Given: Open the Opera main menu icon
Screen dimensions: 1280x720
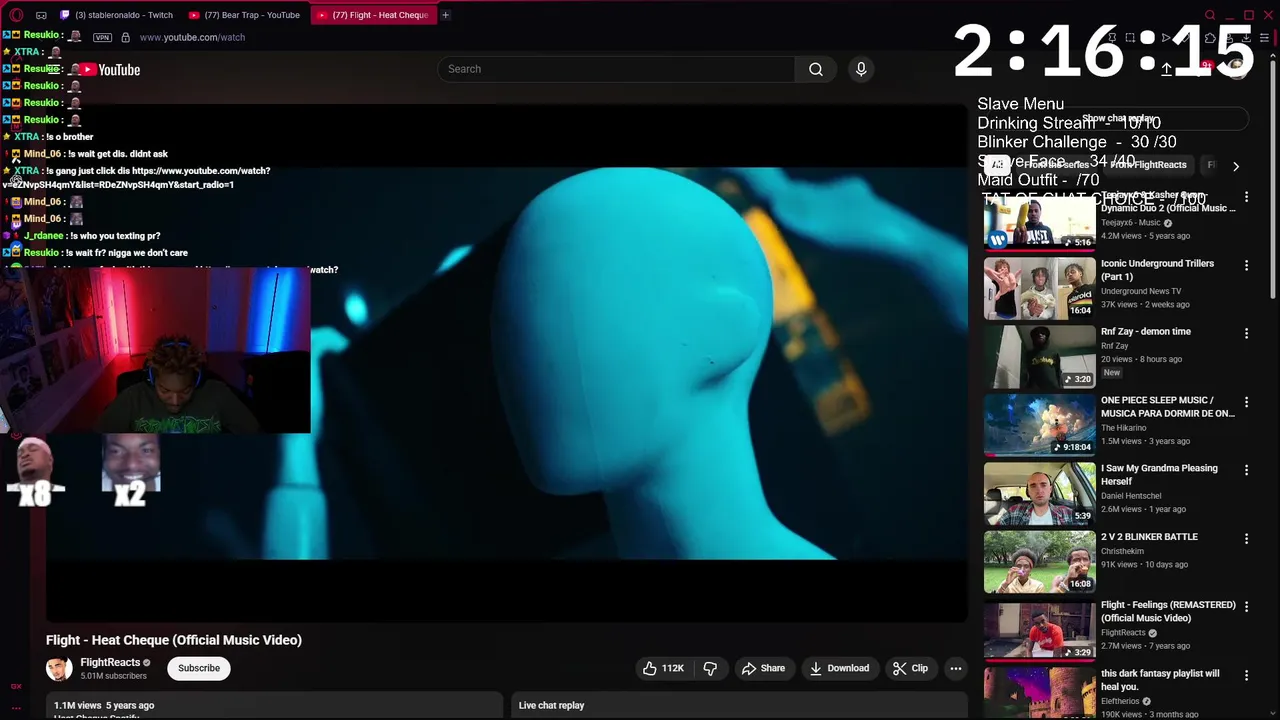Looking at the screenshot, I should (x=16, y=15).
